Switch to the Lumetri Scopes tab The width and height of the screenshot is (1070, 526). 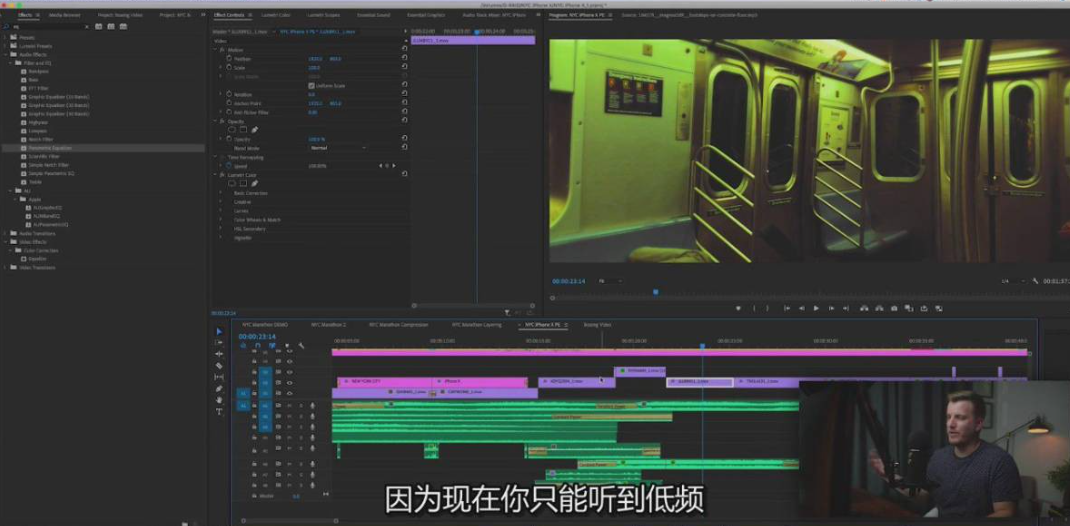tap(322, 16)
